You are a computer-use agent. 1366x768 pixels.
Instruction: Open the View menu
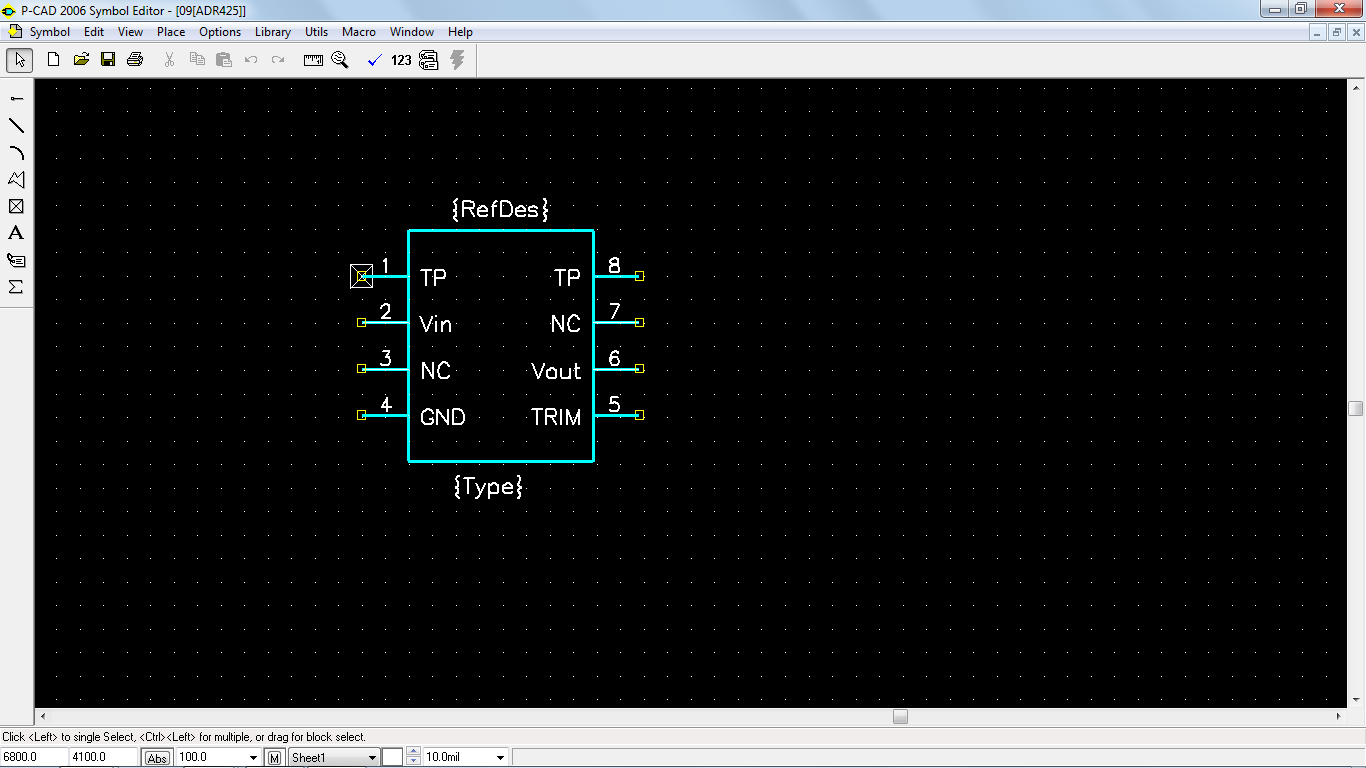tap(131, 32)
